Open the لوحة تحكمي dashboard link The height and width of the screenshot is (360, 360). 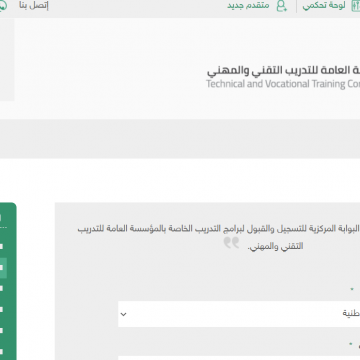(324, 6)
